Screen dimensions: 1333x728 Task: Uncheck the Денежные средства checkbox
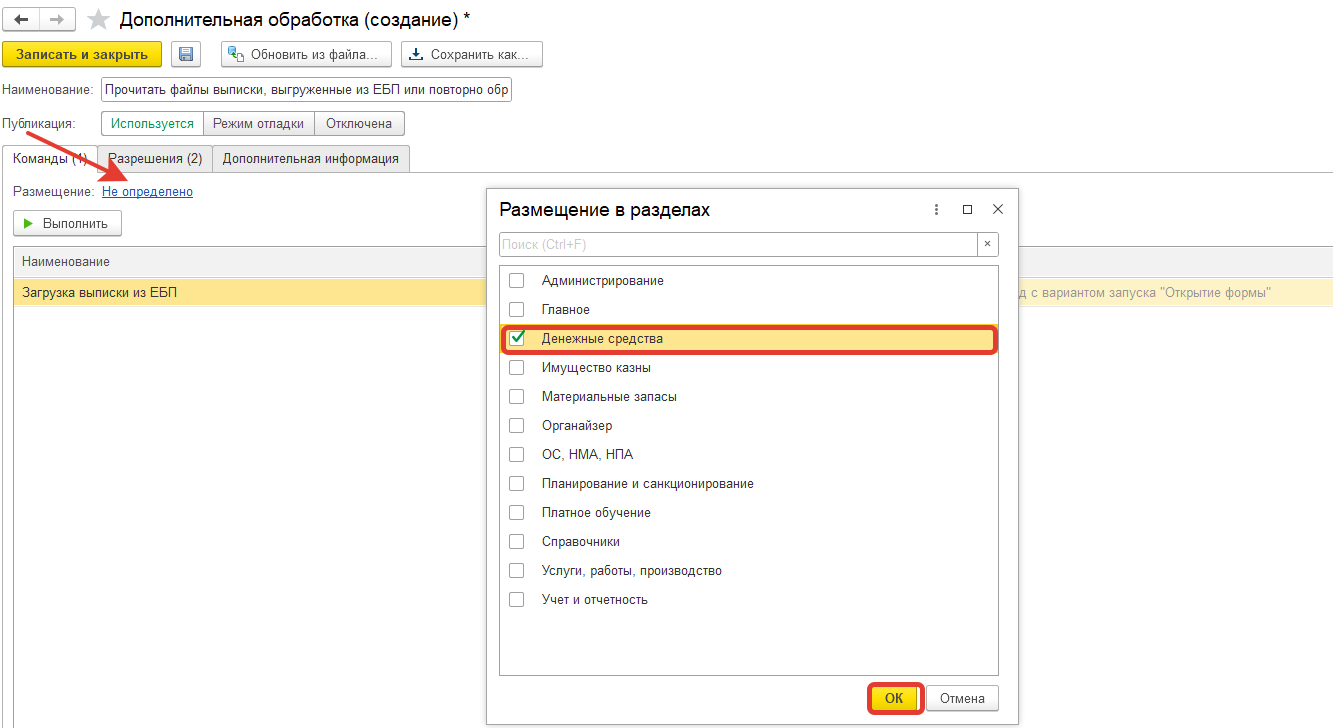[x=517, y=339]
